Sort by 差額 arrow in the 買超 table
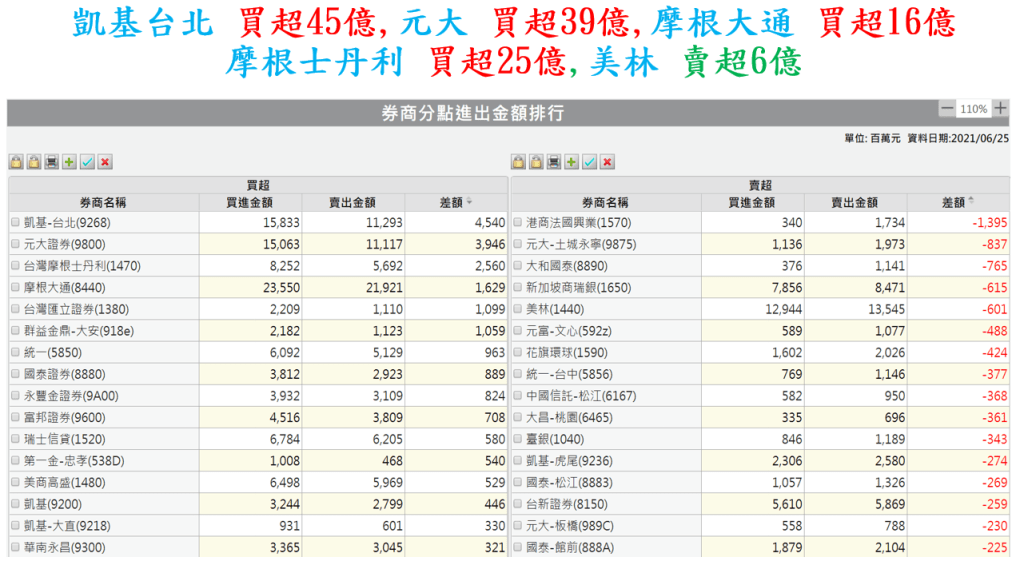The height and width of the screenshot is (569, 1024). [470, 202]
